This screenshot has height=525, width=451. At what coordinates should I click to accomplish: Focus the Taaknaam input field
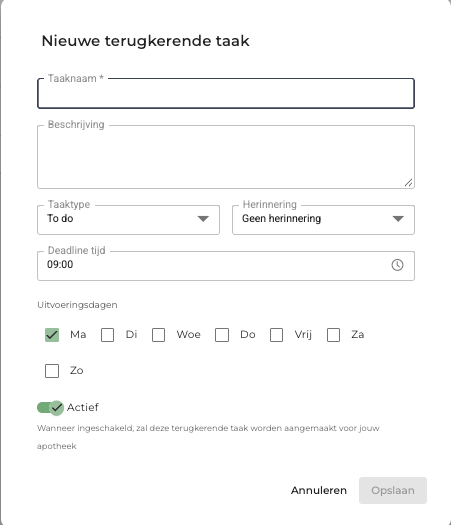tap(226, 93)
